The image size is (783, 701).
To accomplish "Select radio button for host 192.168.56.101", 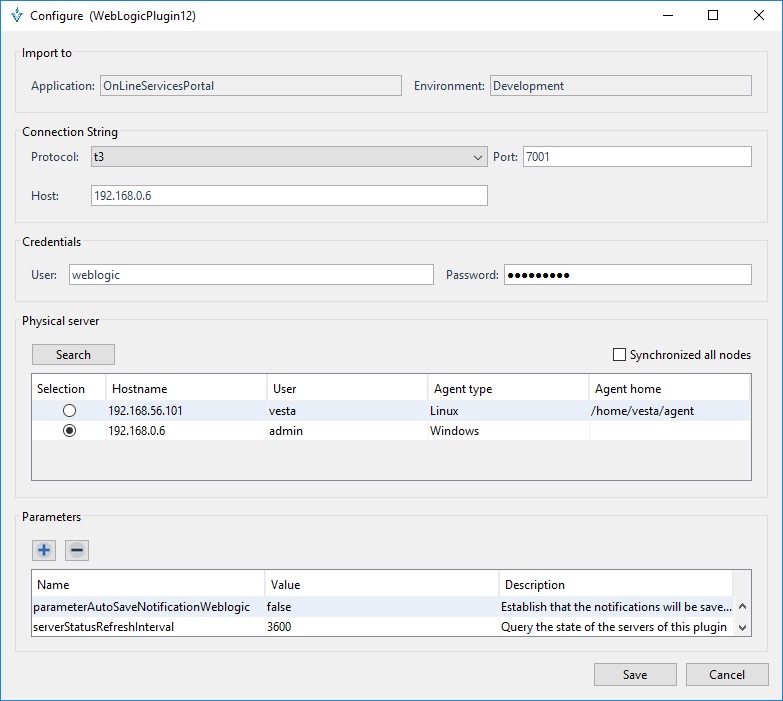I will pos(69,410).
